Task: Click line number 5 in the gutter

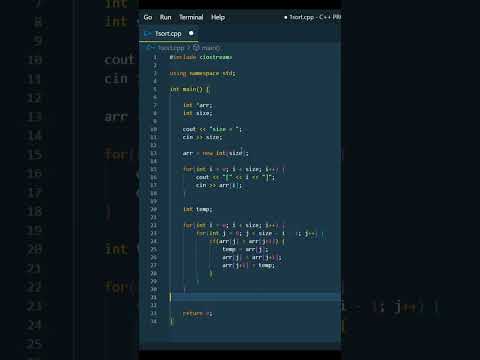Action: [155, 89]
